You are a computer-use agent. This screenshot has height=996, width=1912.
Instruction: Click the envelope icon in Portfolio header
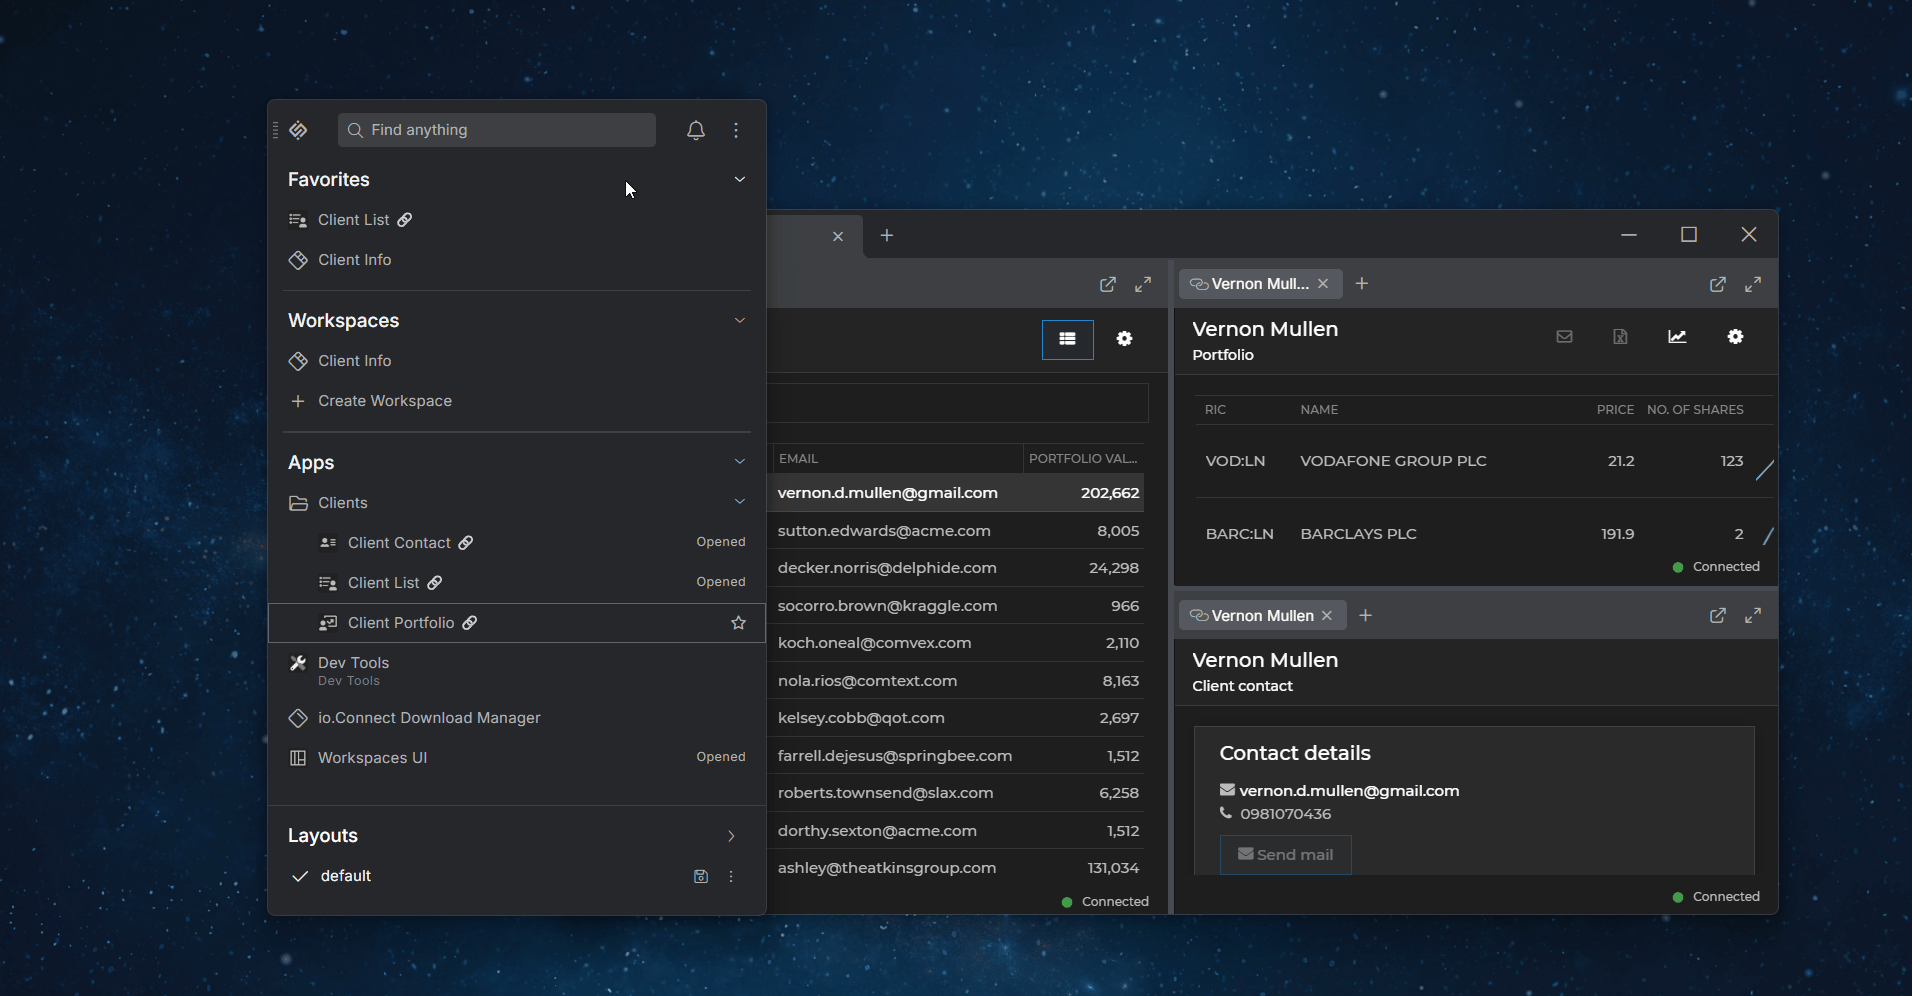pos(1564,337)
